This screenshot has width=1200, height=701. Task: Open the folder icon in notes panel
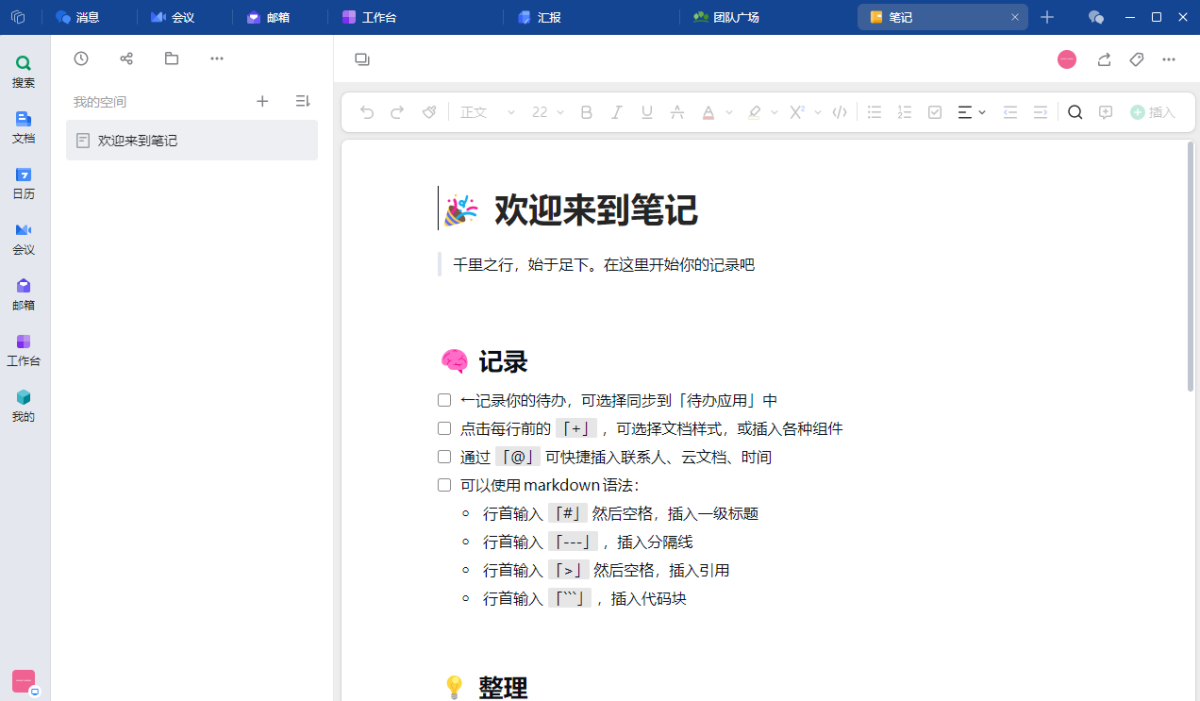172,59
